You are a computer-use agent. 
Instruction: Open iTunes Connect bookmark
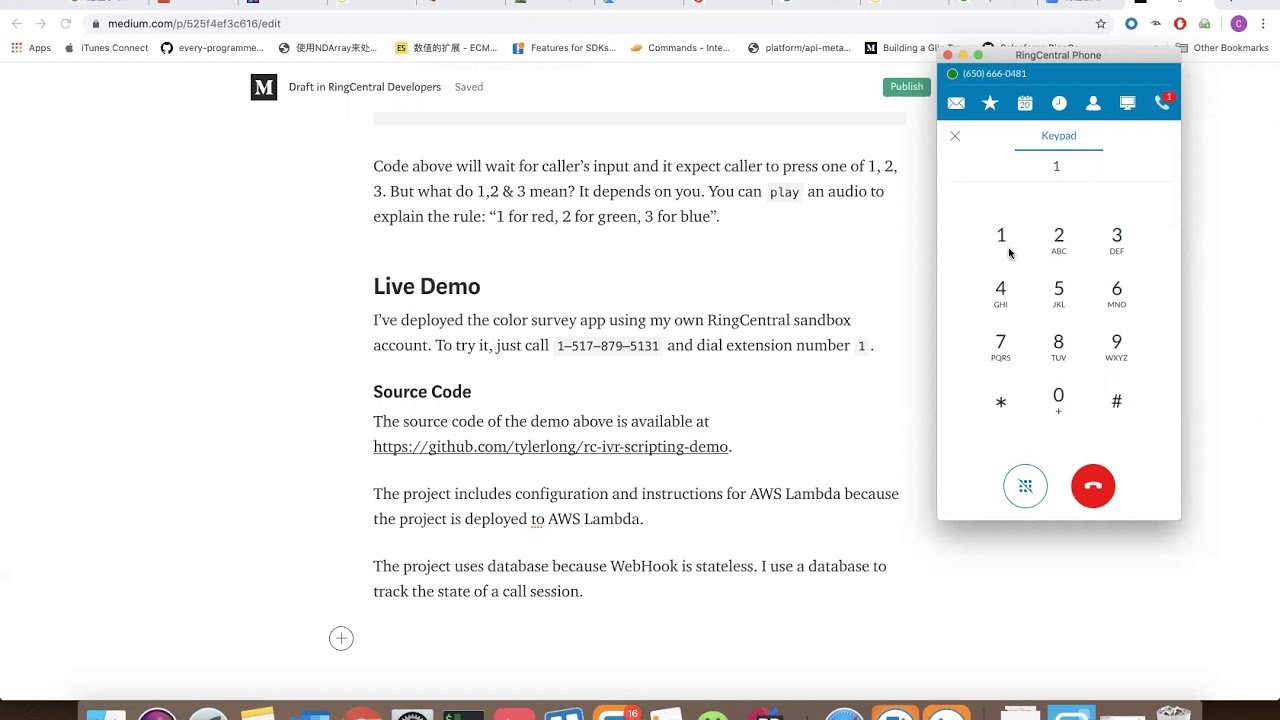pyautogui.click(x=105, y=48)
